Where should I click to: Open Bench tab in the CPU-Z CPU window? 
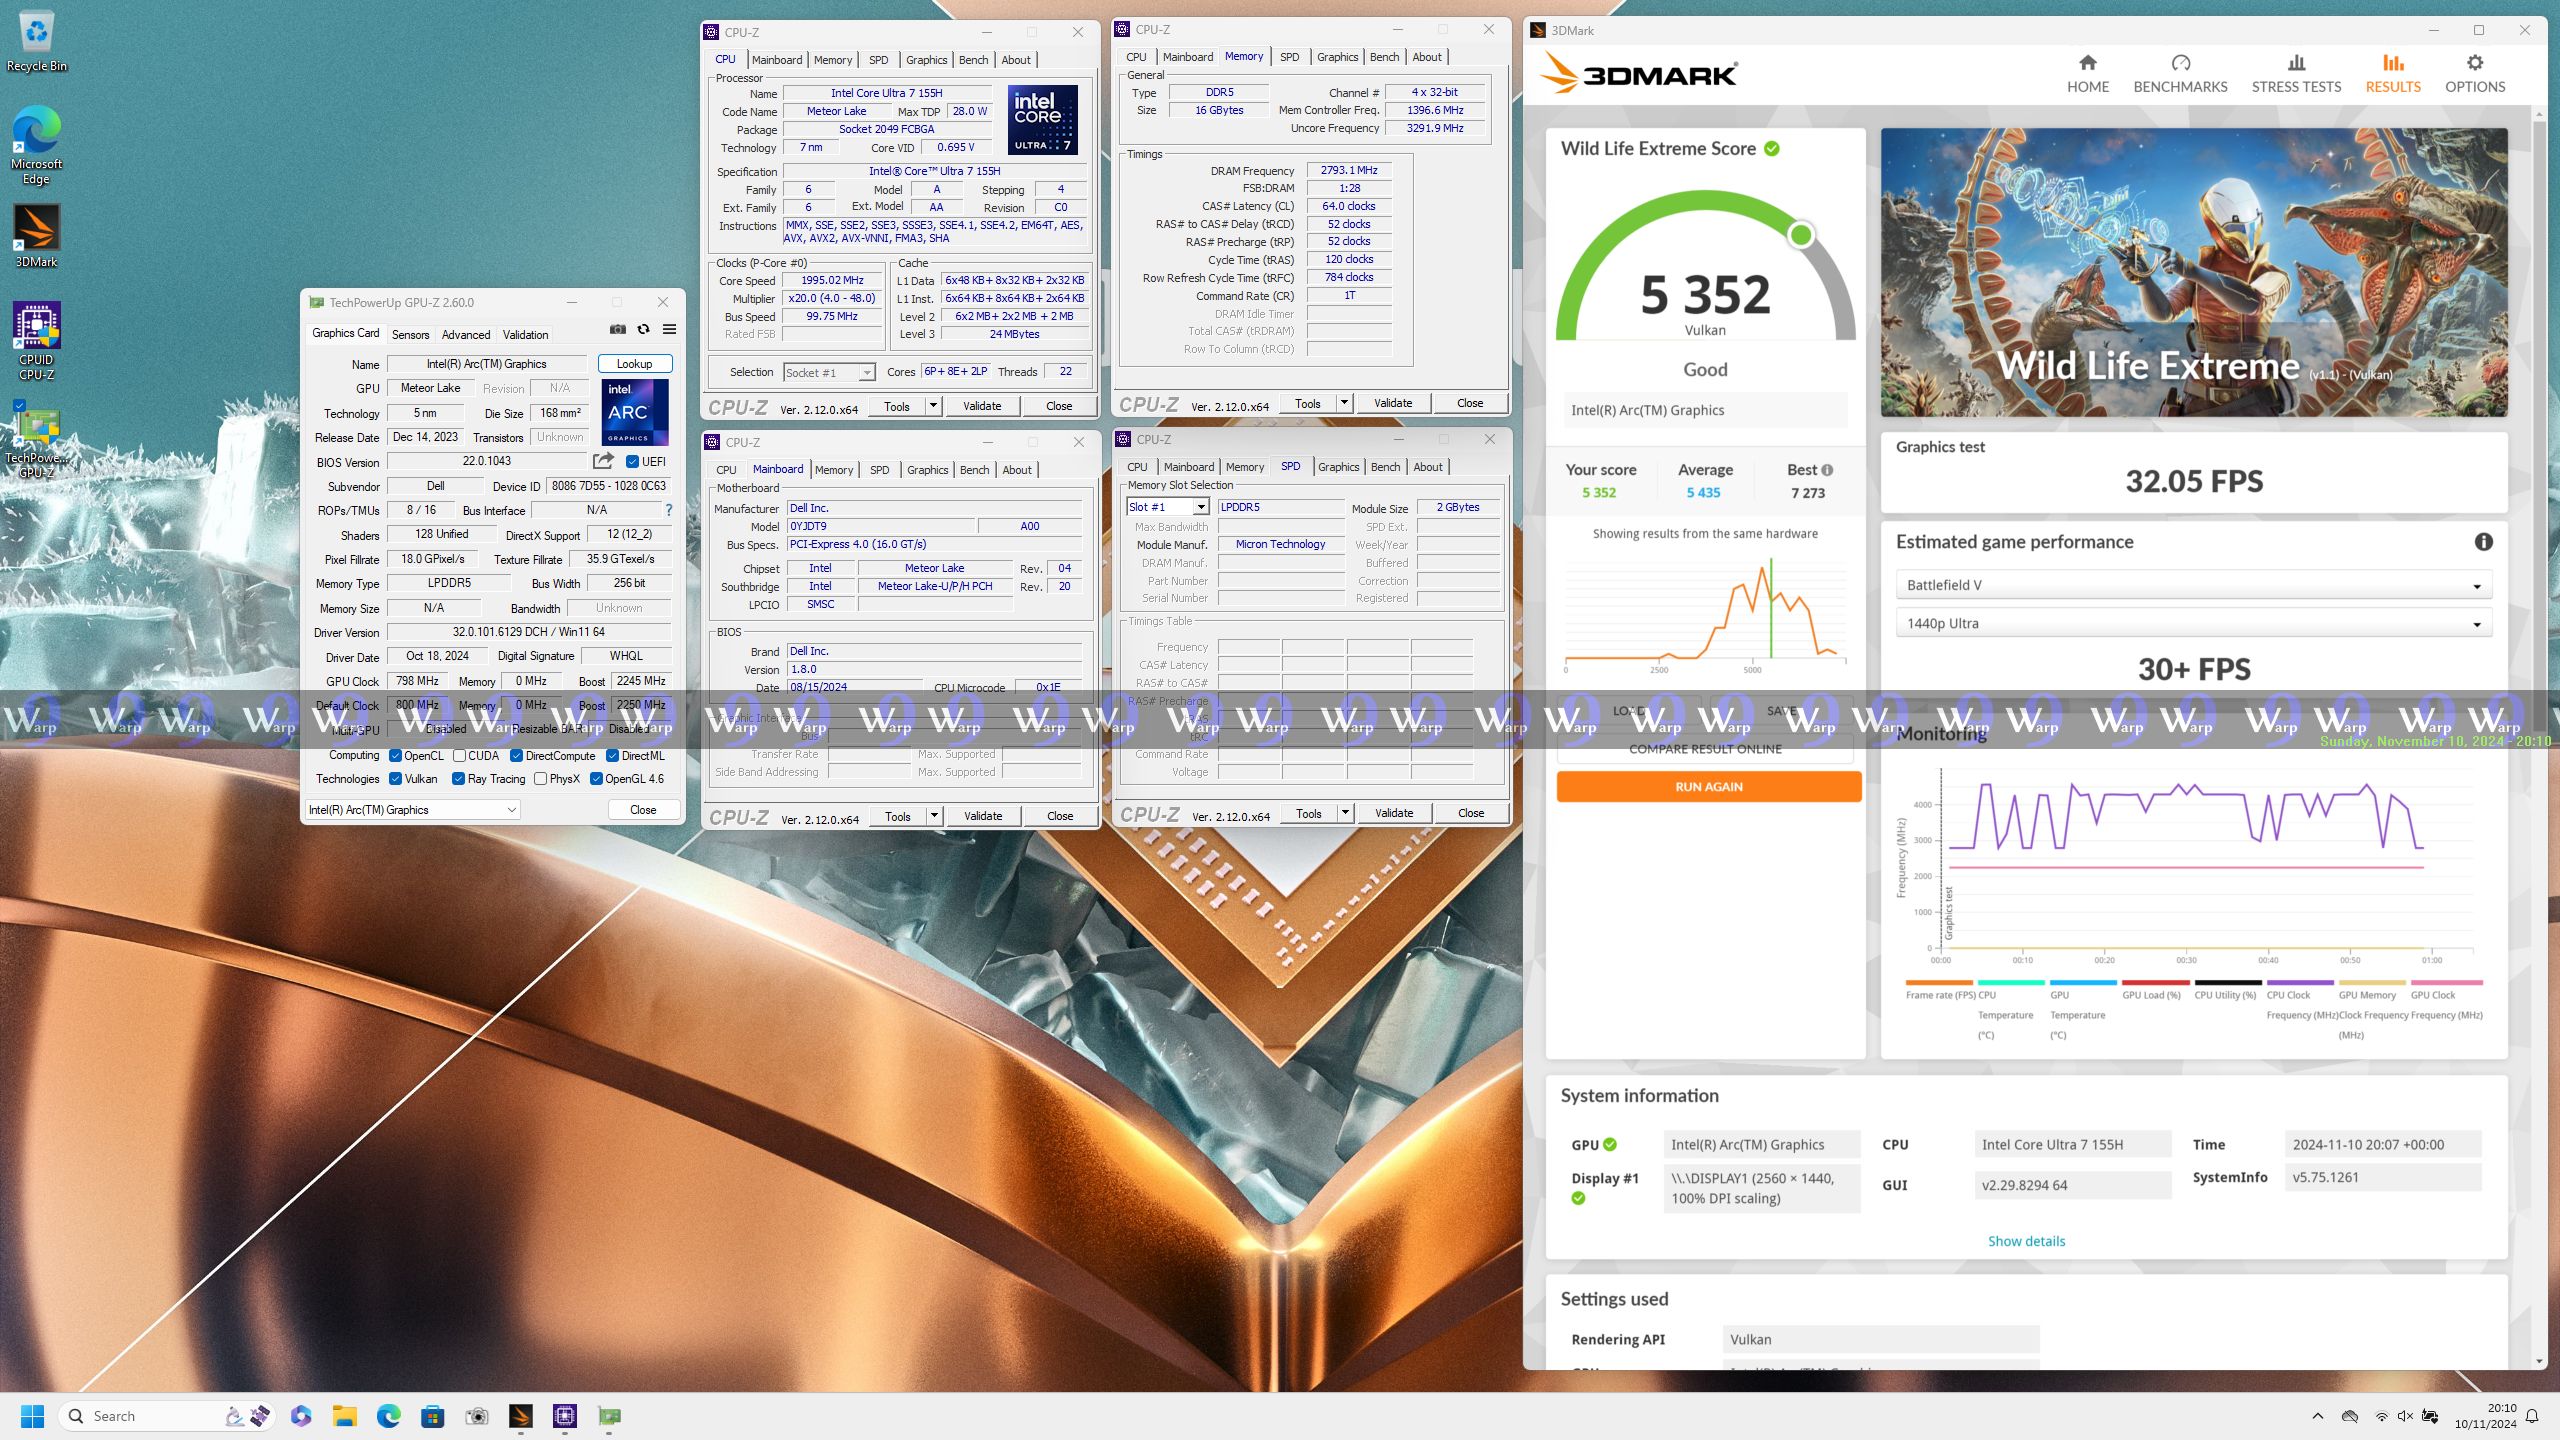[x=973, y=60]
